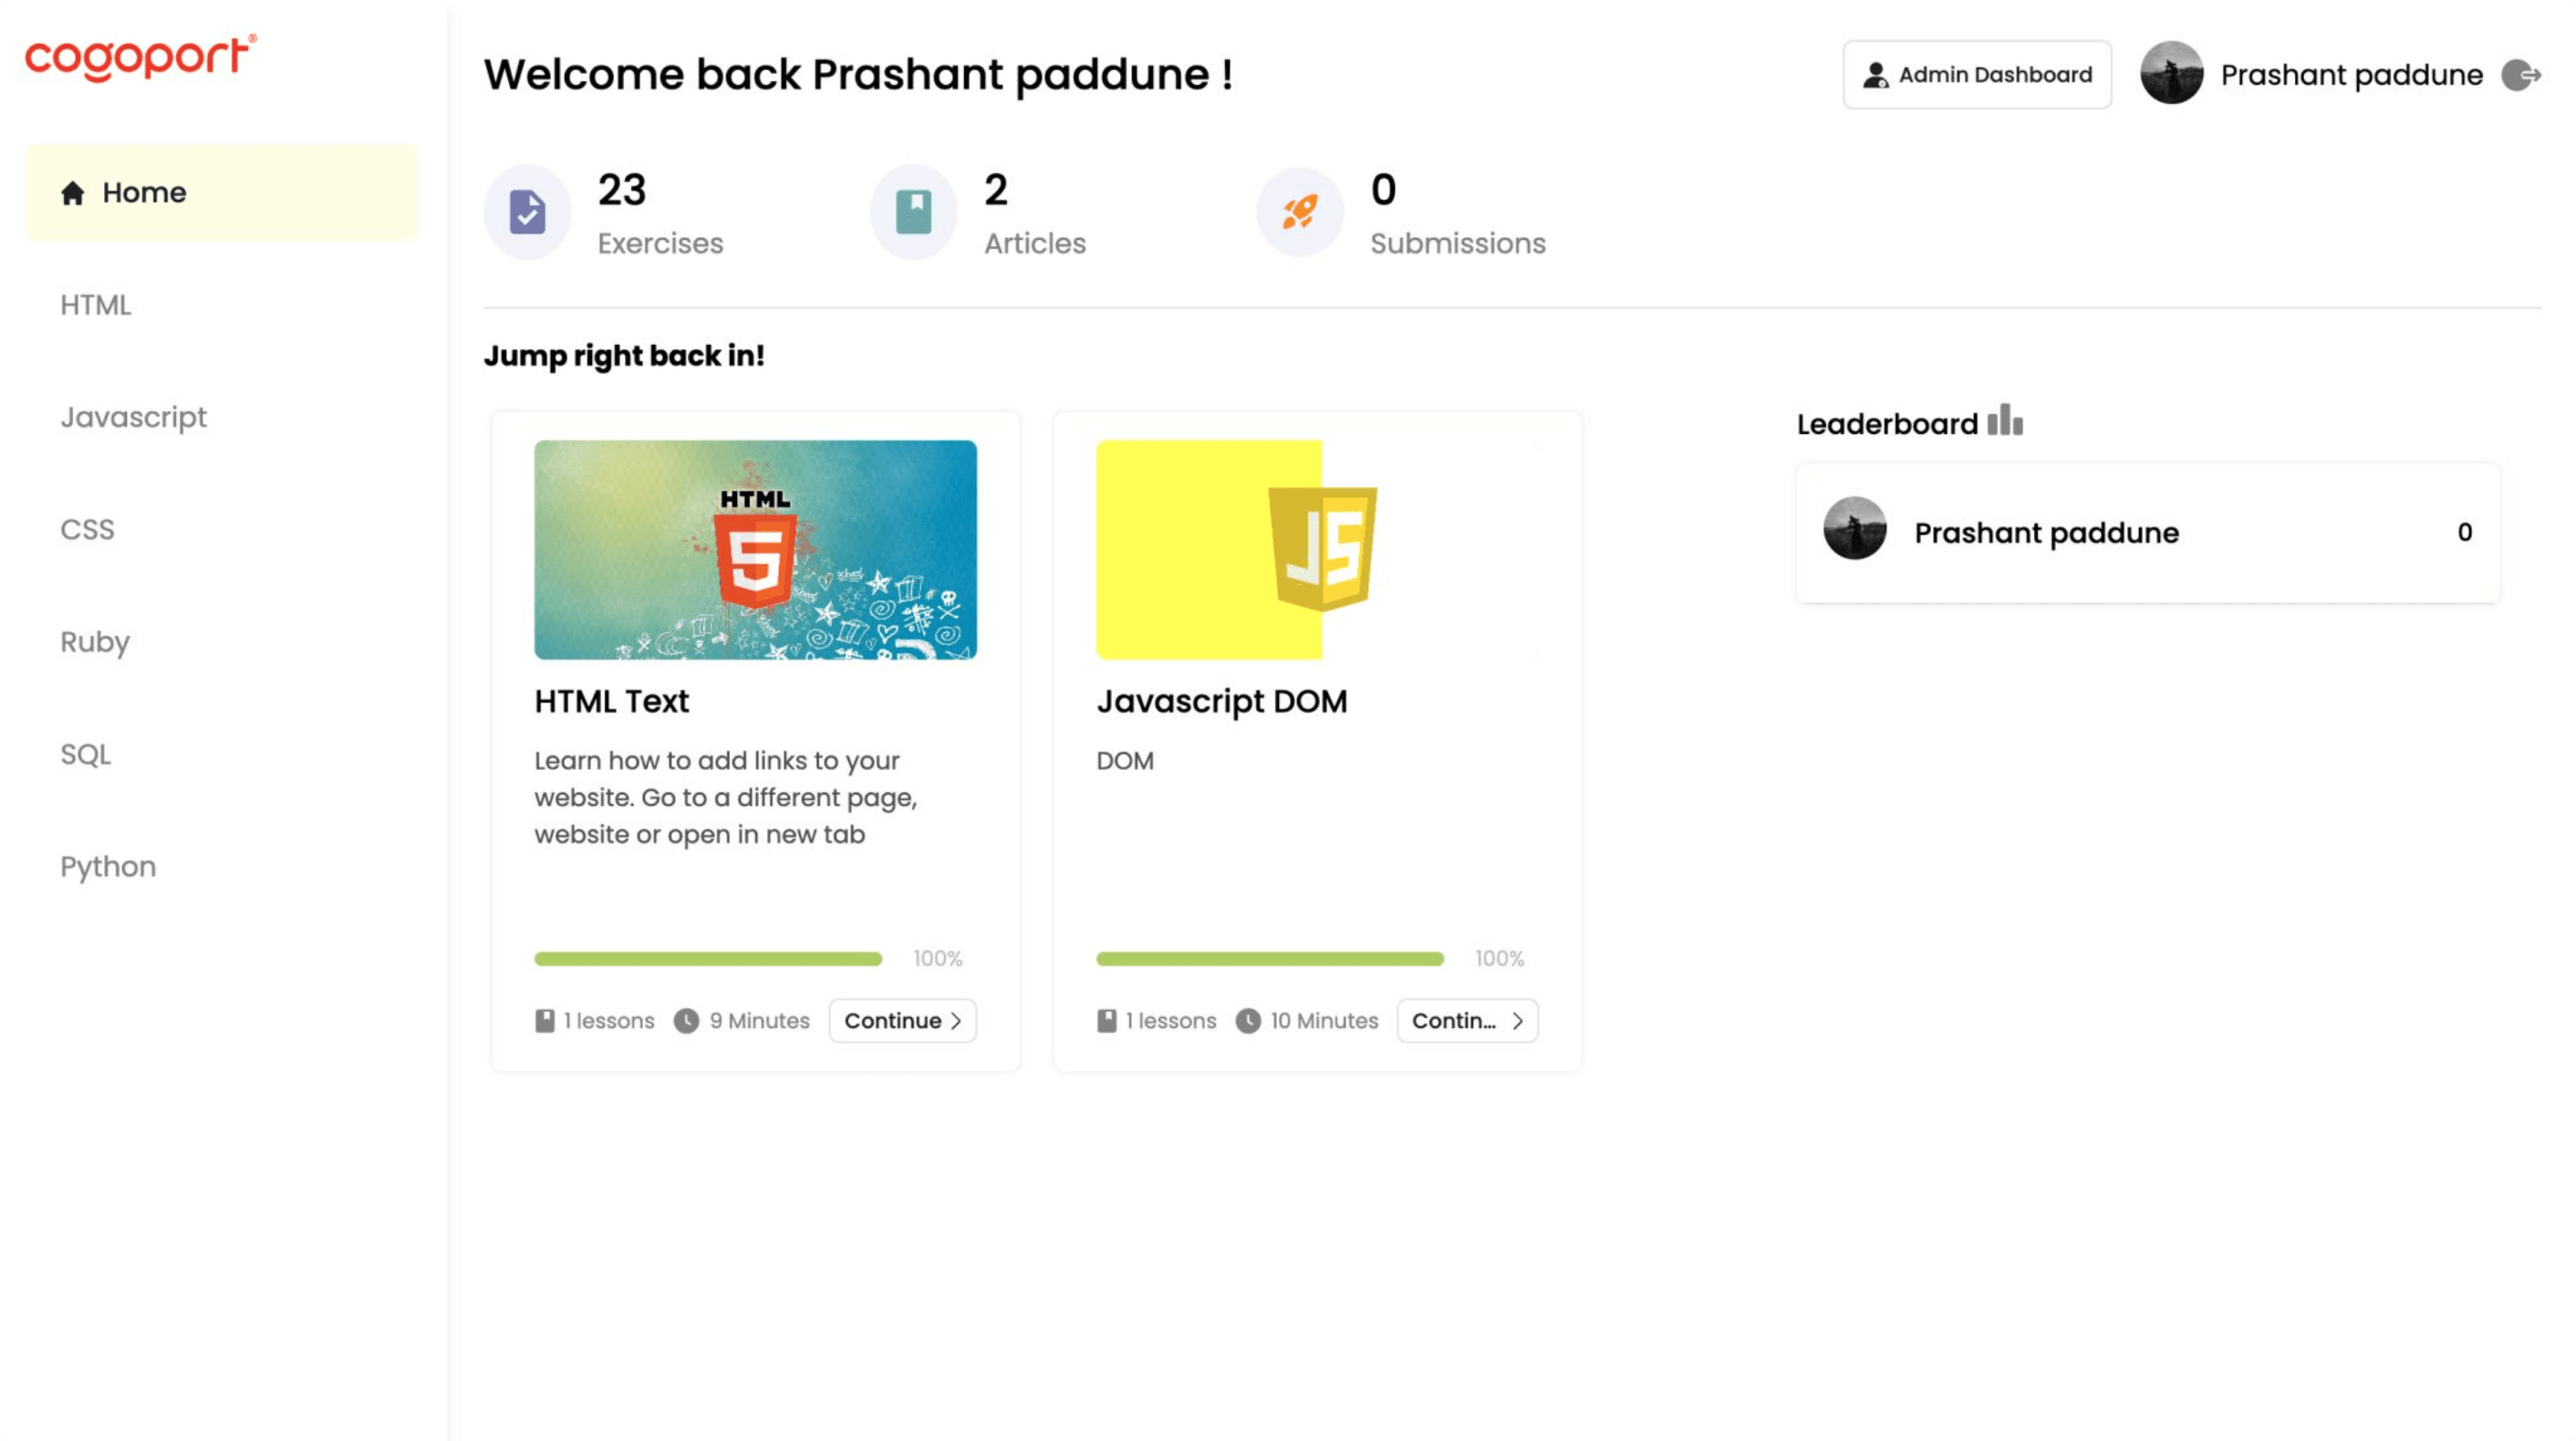
Task: Click the Articles bookmark icon
Action: [913, 212]
